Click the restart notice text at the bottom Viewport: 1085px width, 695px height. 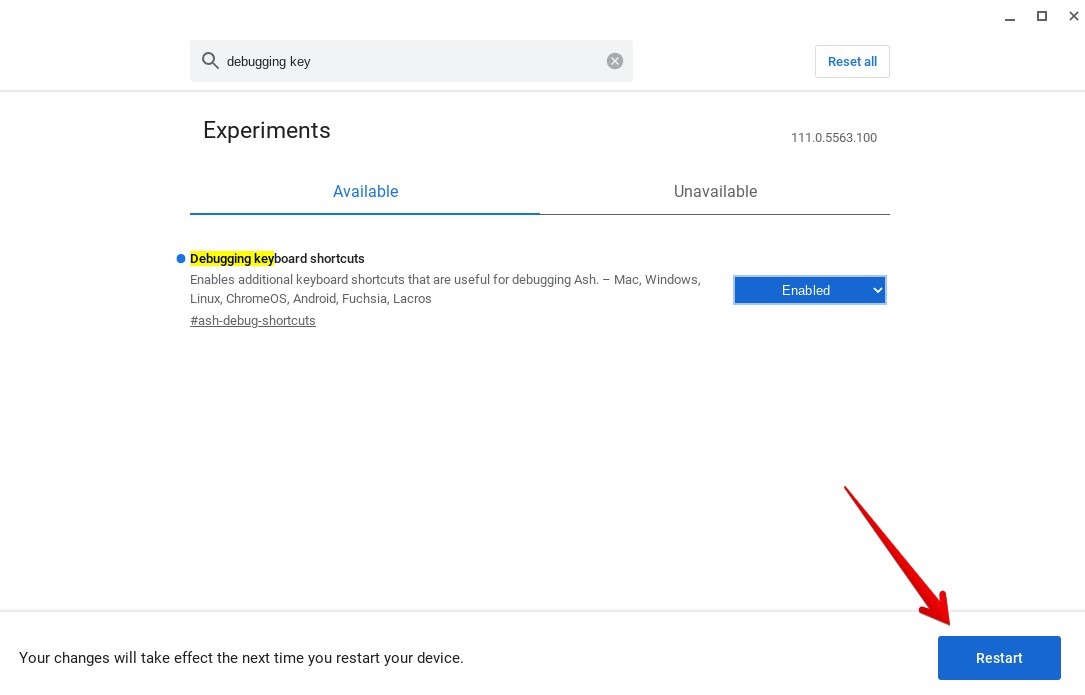point(242,658)
